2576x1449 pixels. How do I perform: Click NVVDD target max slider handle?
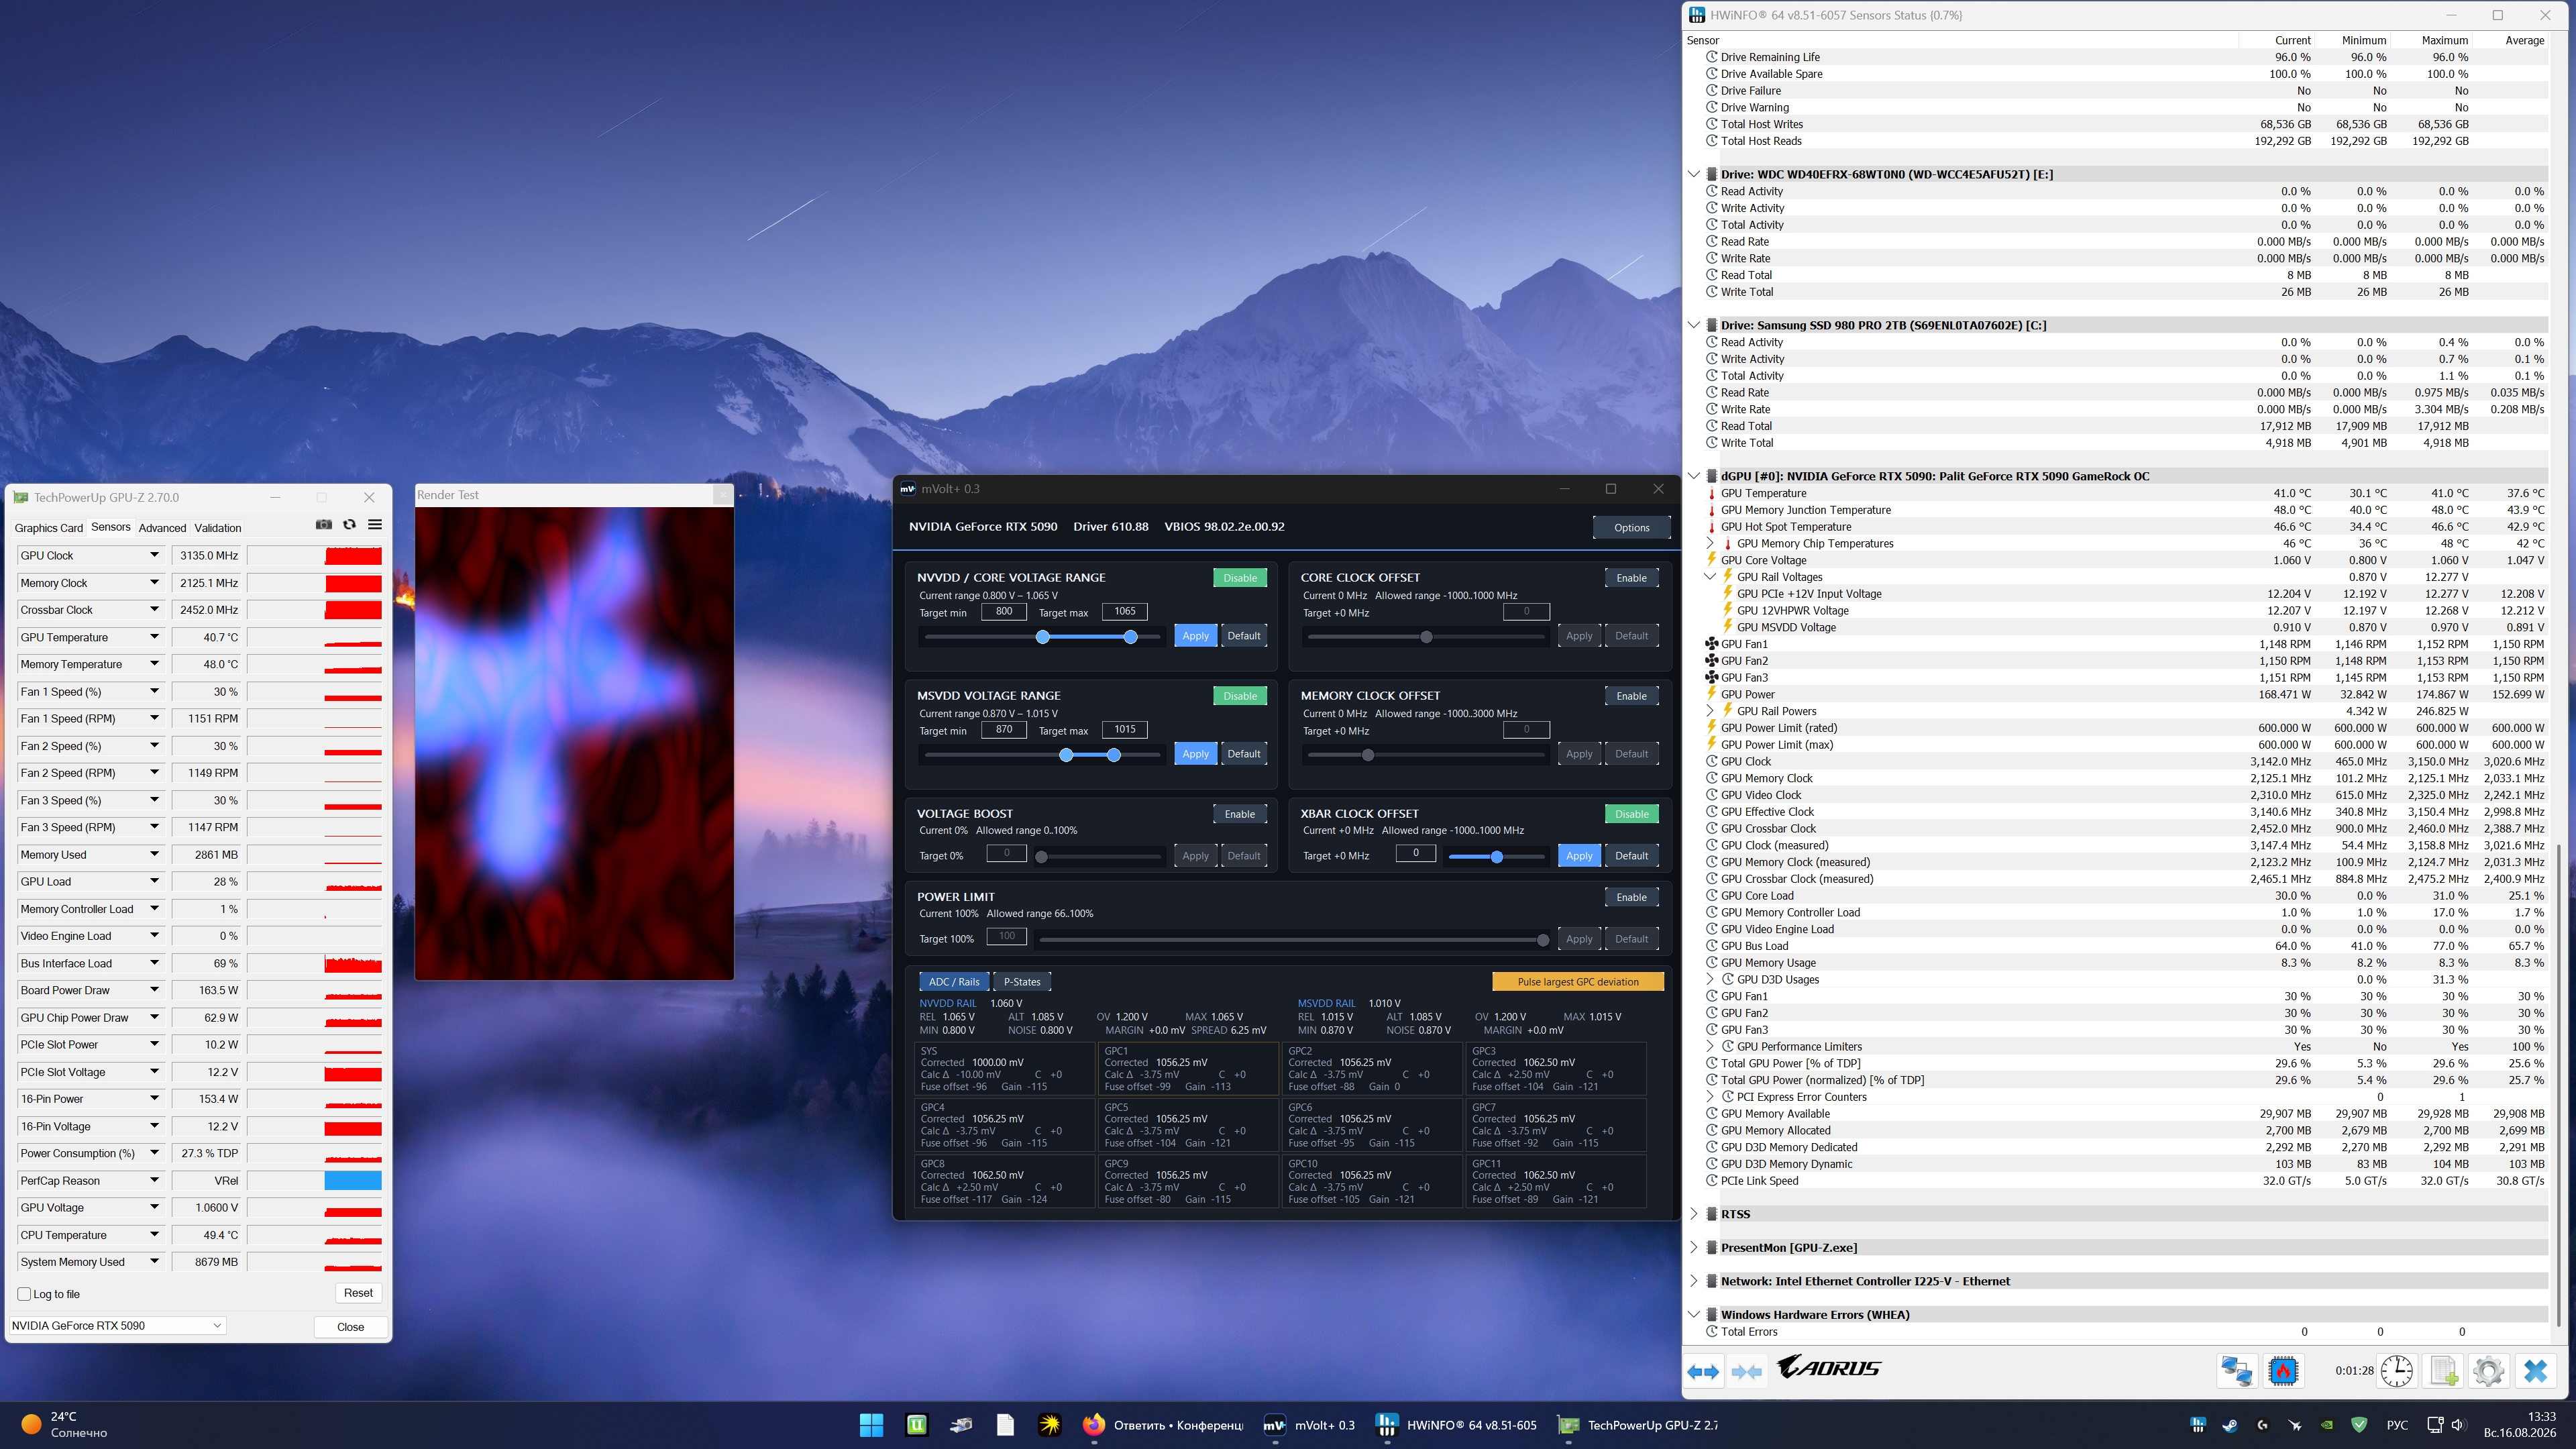(x=1130, y=637)
